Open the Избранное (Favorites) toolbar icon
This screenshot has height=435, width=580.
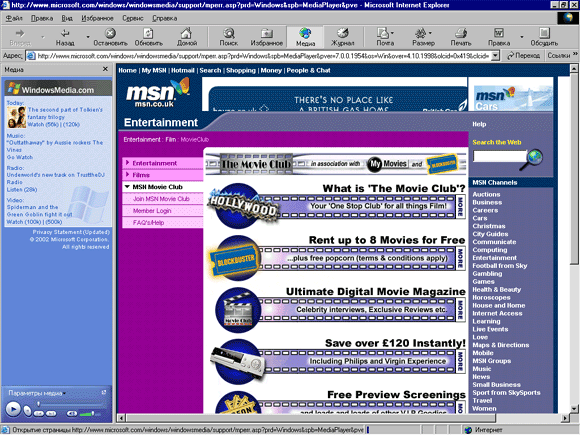pyautogui.click(x=266, y=34)
